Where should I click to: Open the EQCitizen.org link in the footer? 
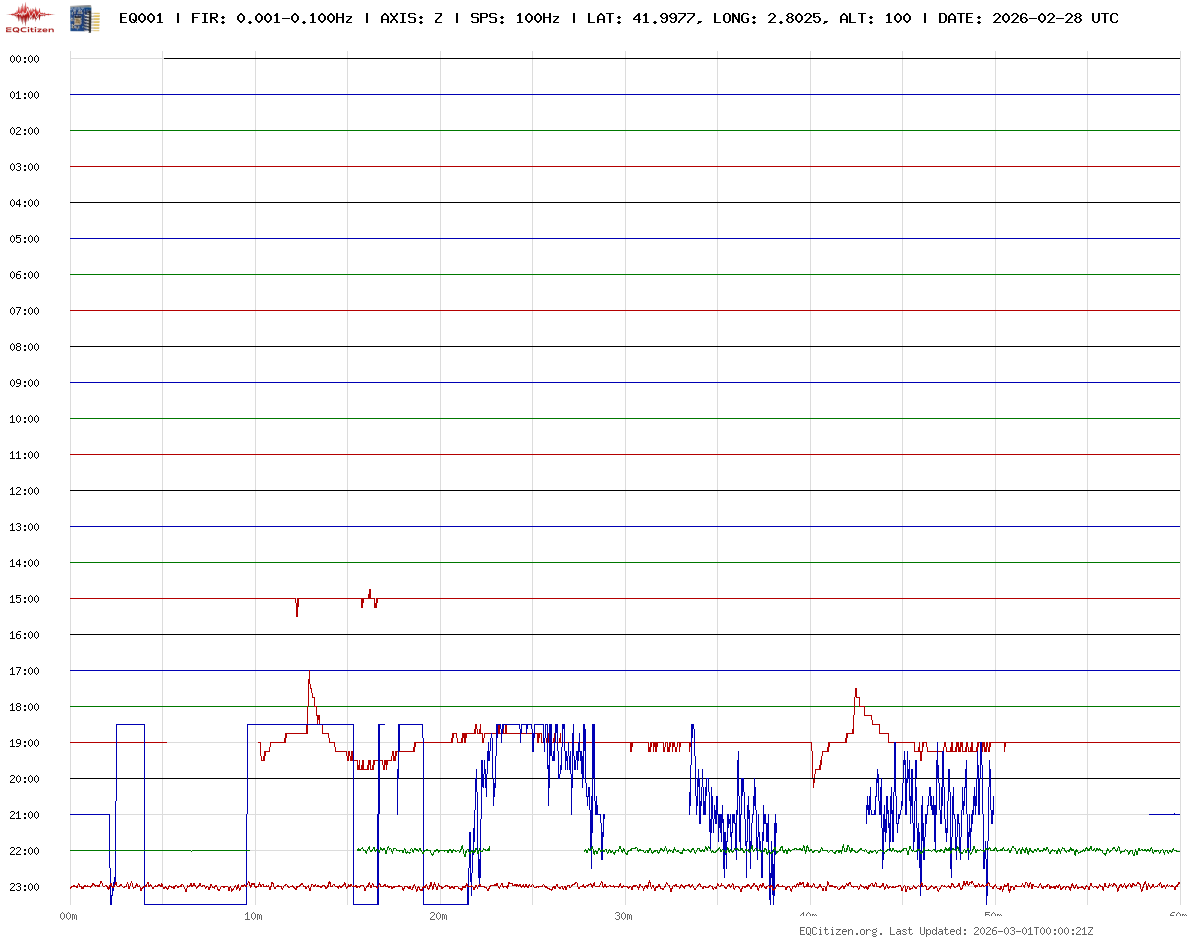pos(841,931)
